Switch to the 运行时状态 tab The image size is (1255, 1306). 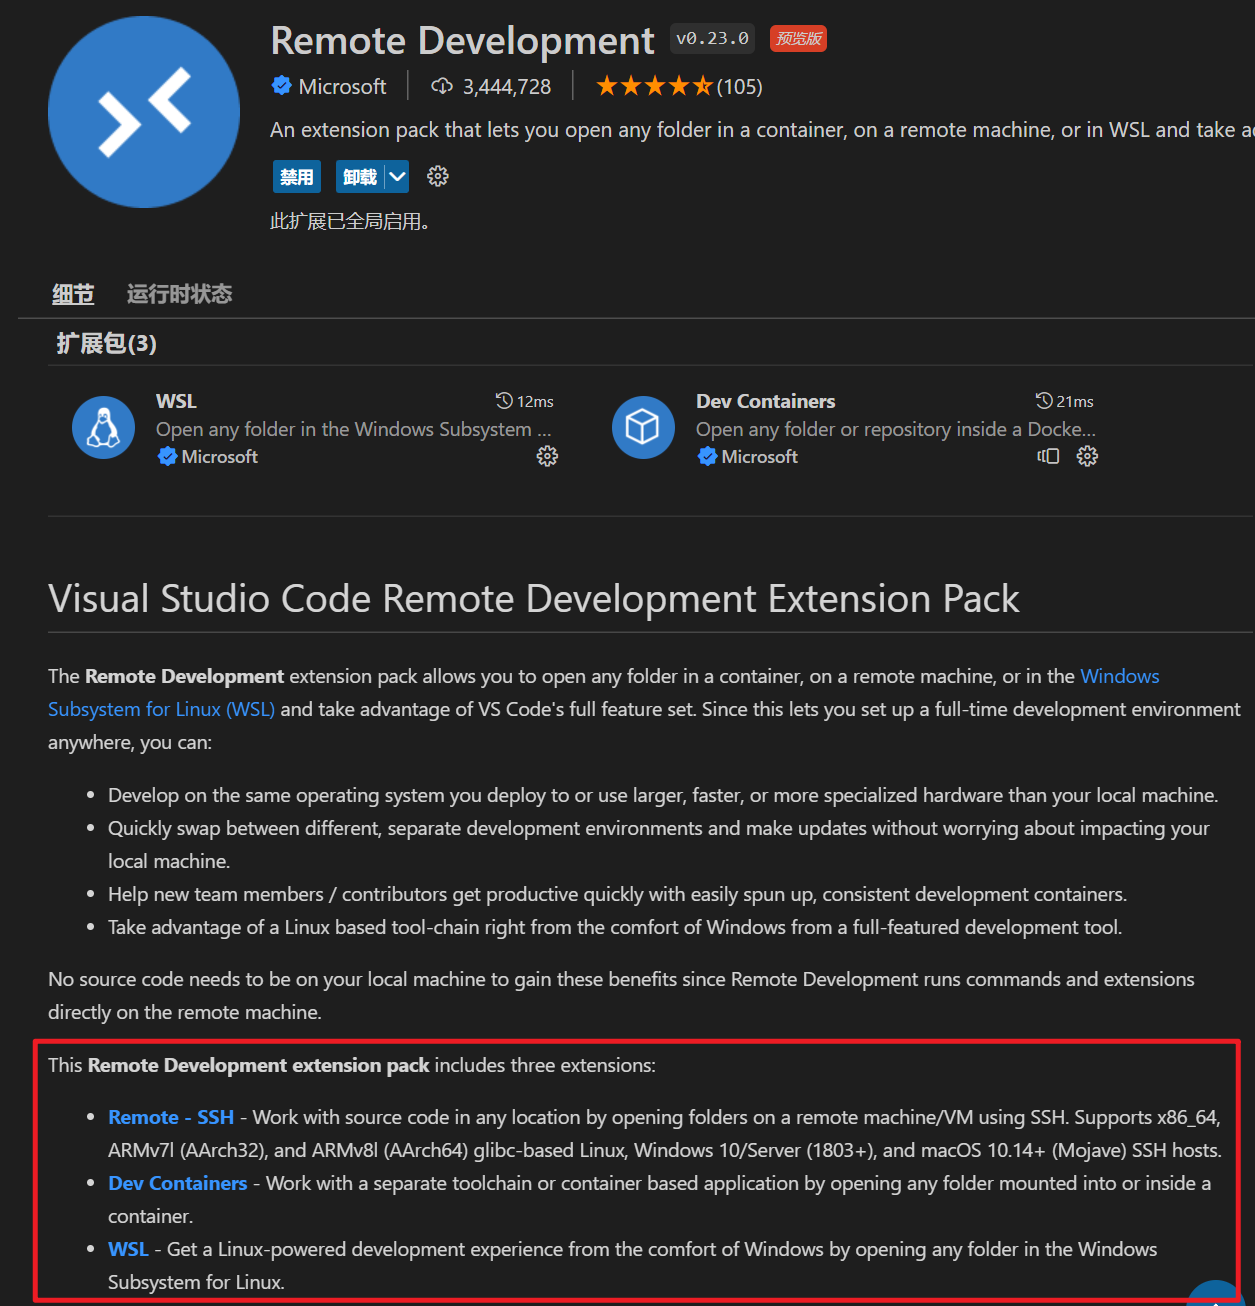[x=180, y=294]
